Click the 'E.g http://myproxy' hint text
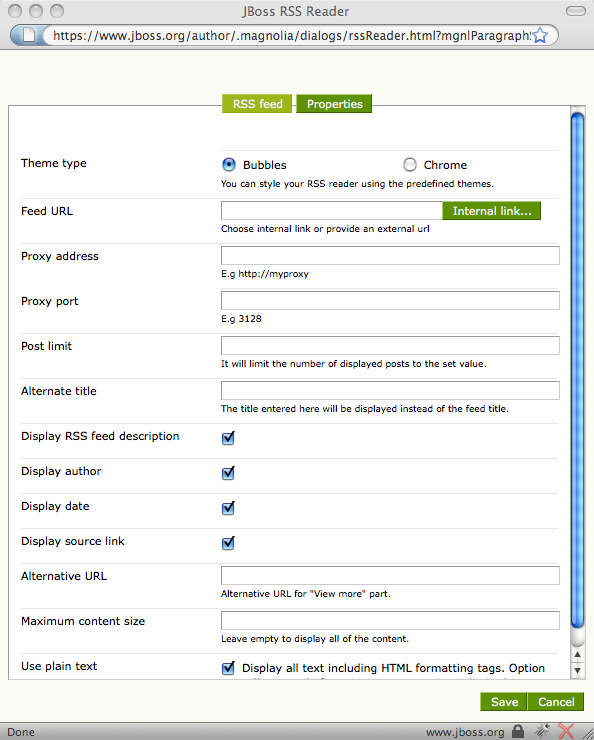594x740 pixels. (x=265, y=274)
